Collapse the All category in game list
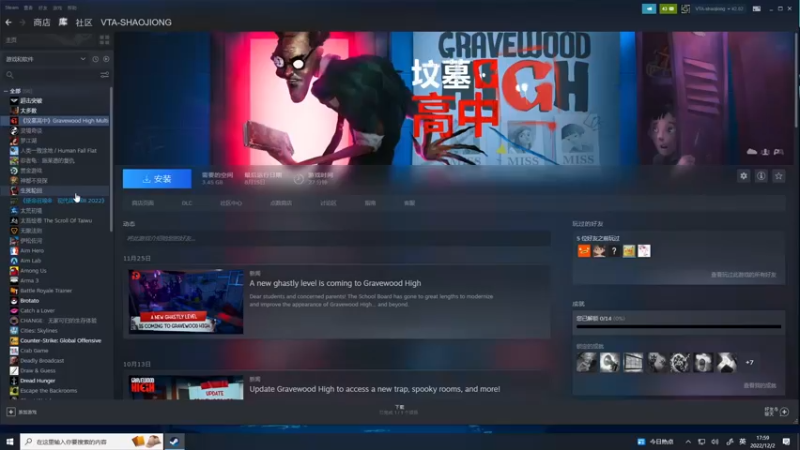 6,91
